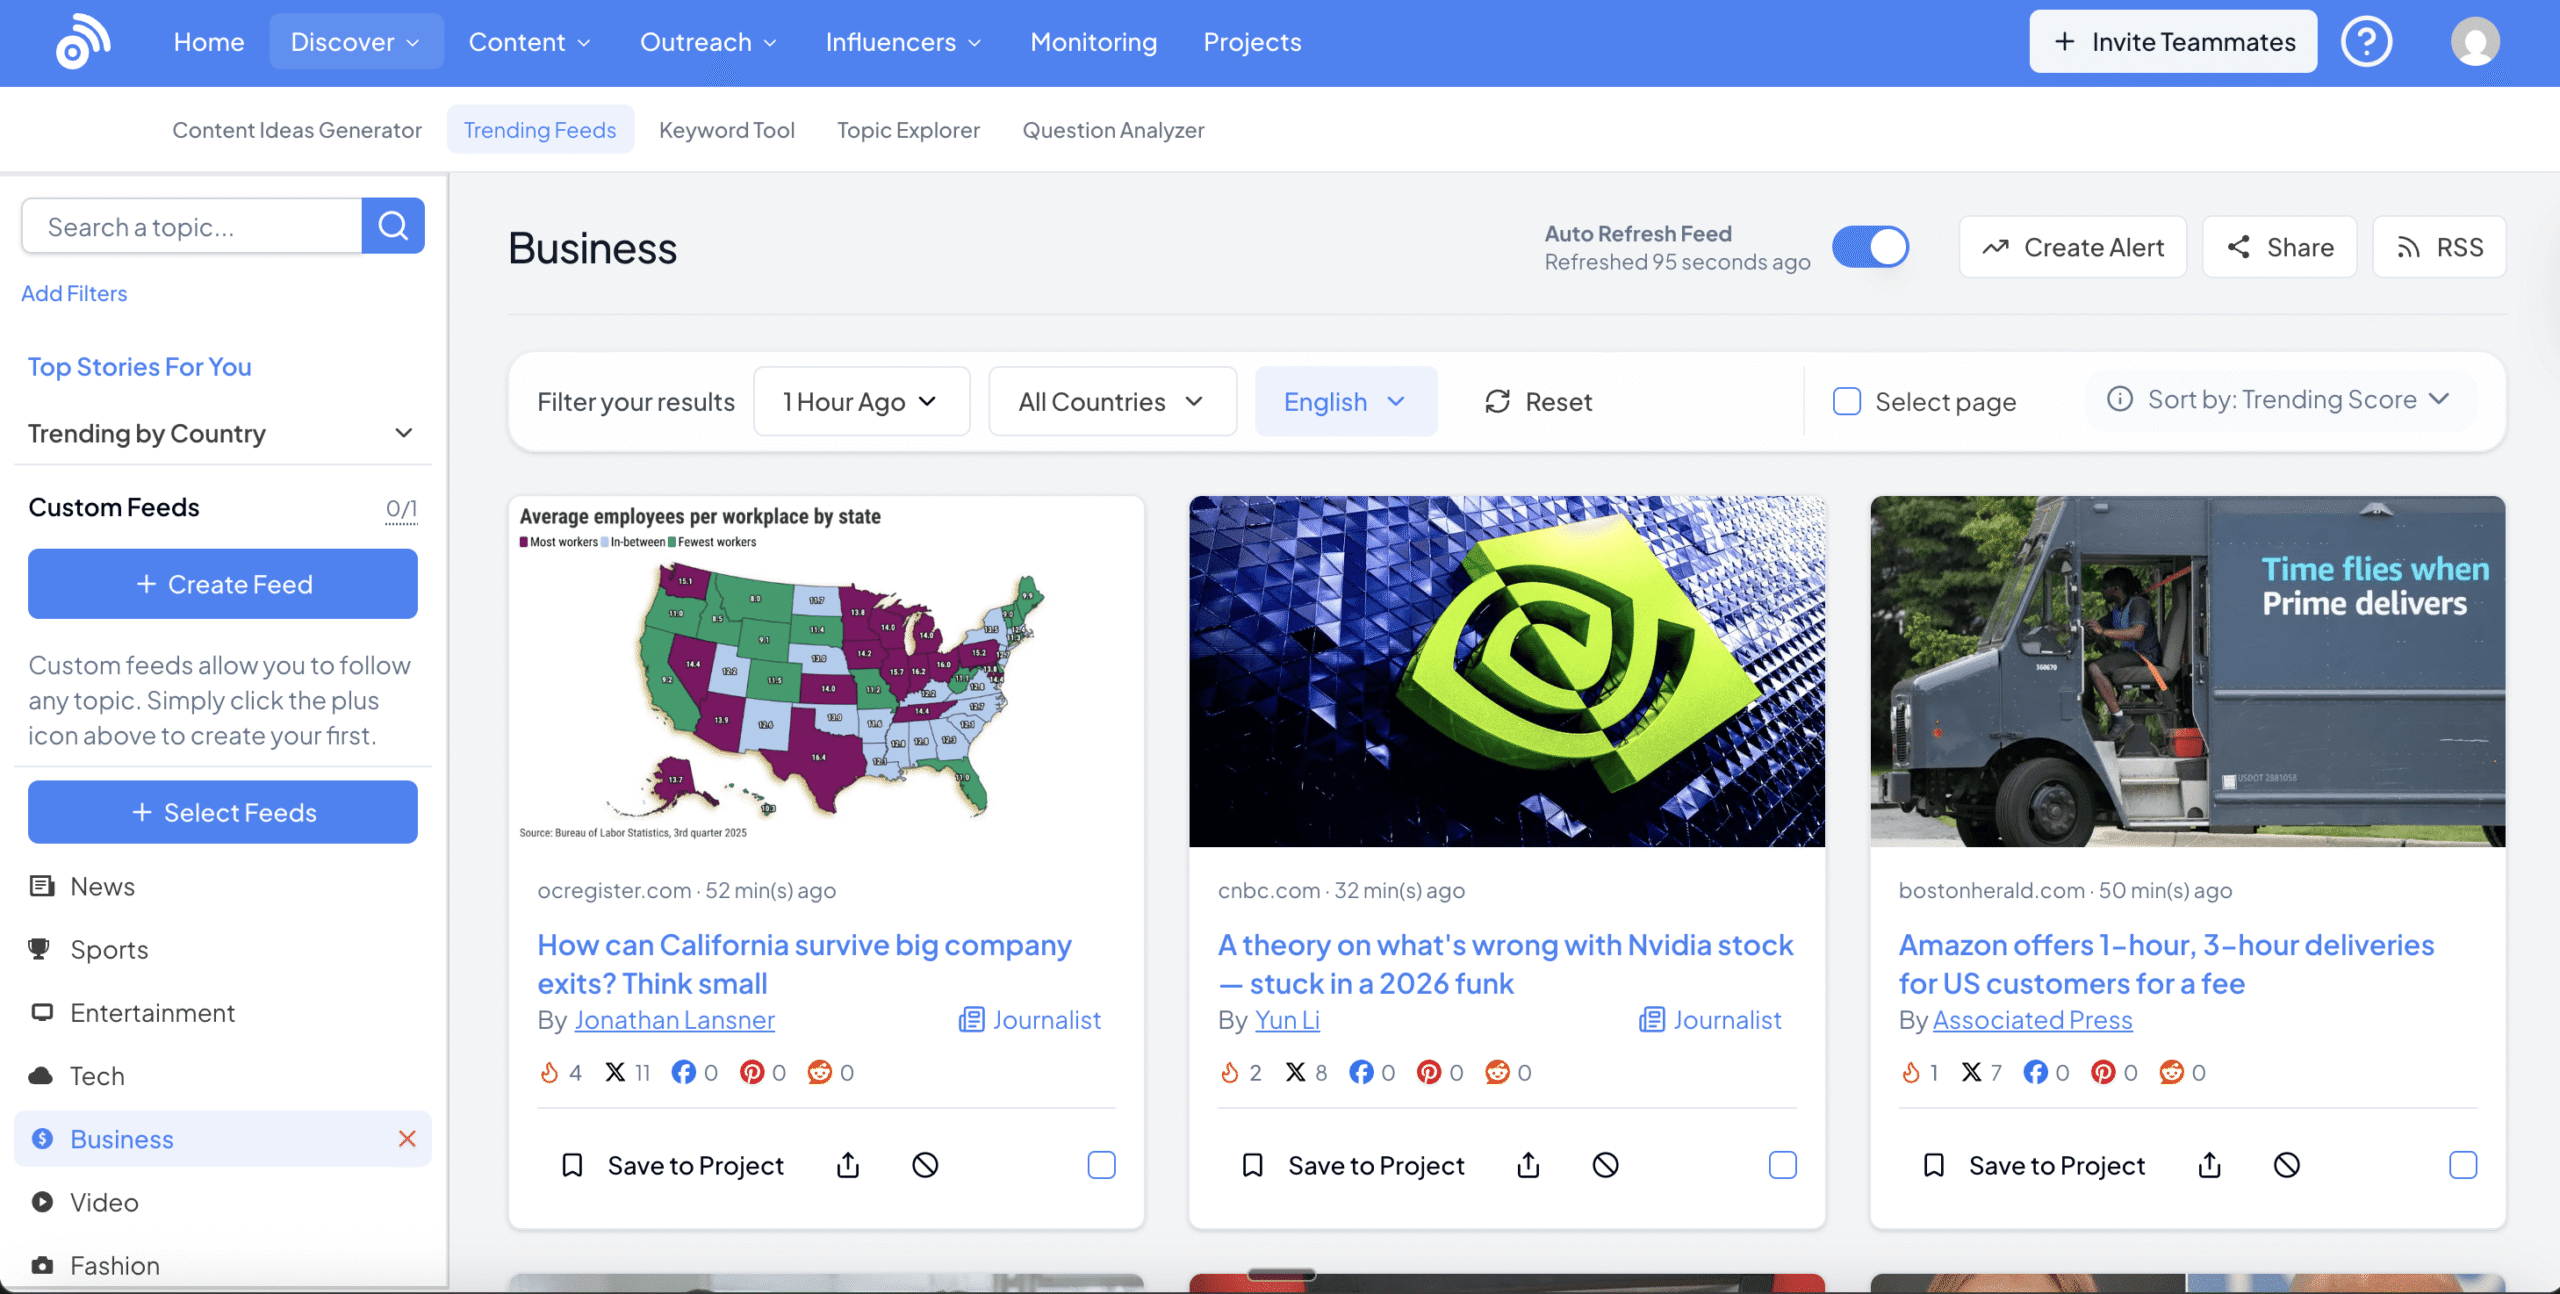Open Projects in top navigation

pyautogui.click(x=1252, y=42)
